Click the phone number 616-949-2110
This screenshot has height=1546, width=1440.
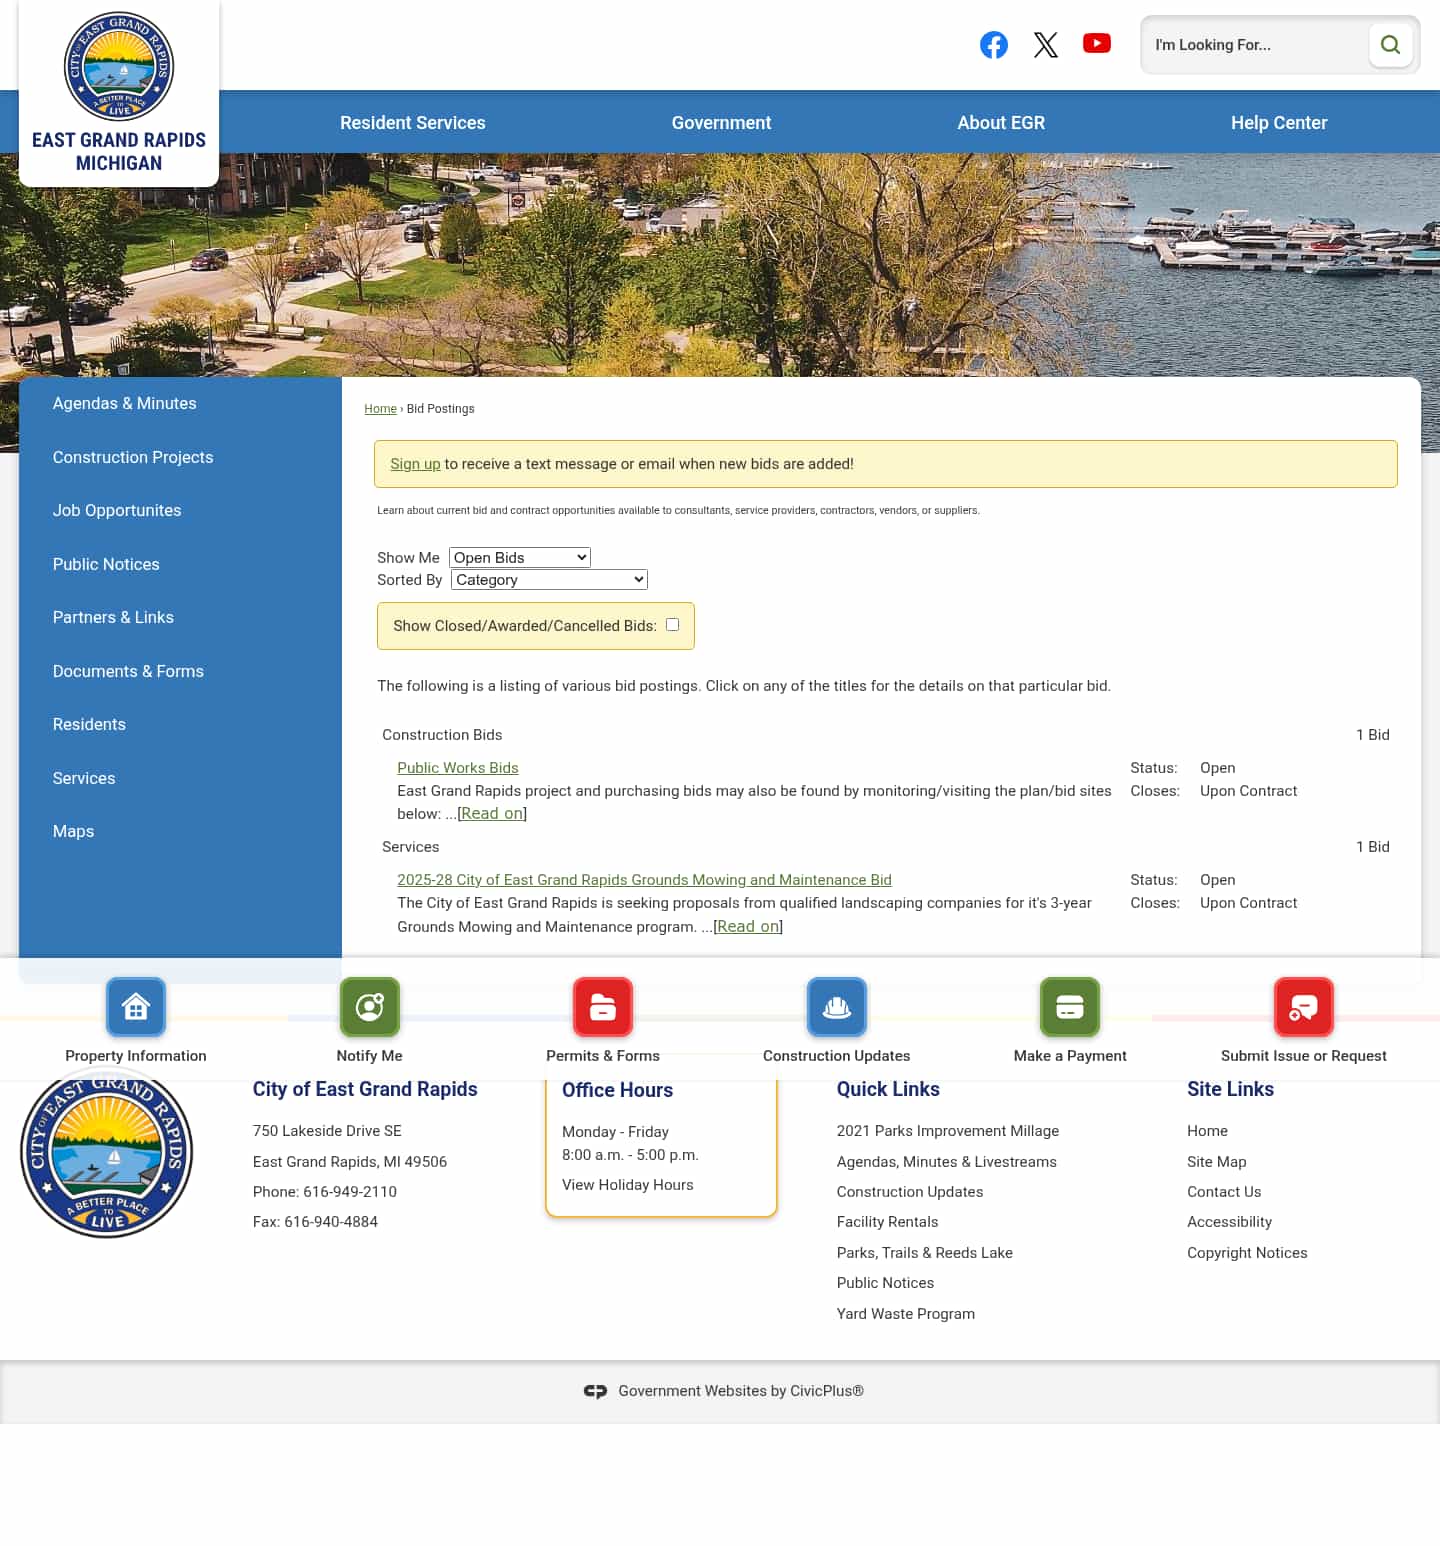(x=350, y=1192)
